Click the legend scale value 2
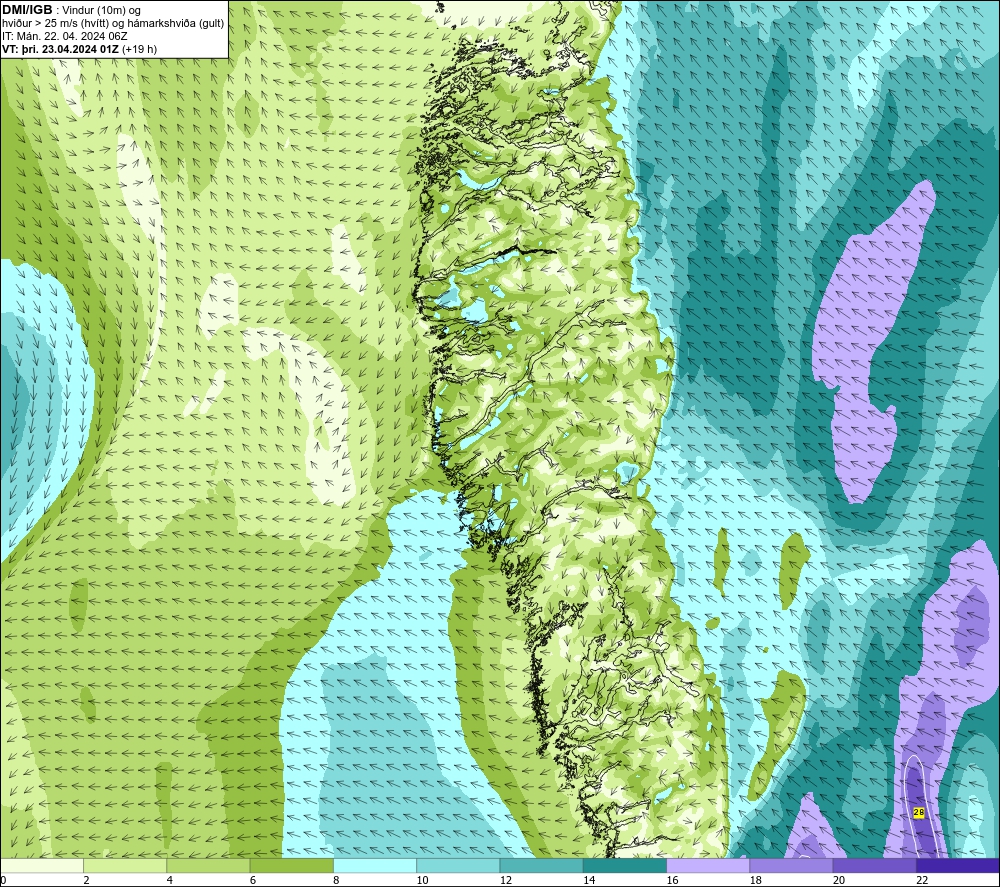The image size is (1000, 887). 86,880
